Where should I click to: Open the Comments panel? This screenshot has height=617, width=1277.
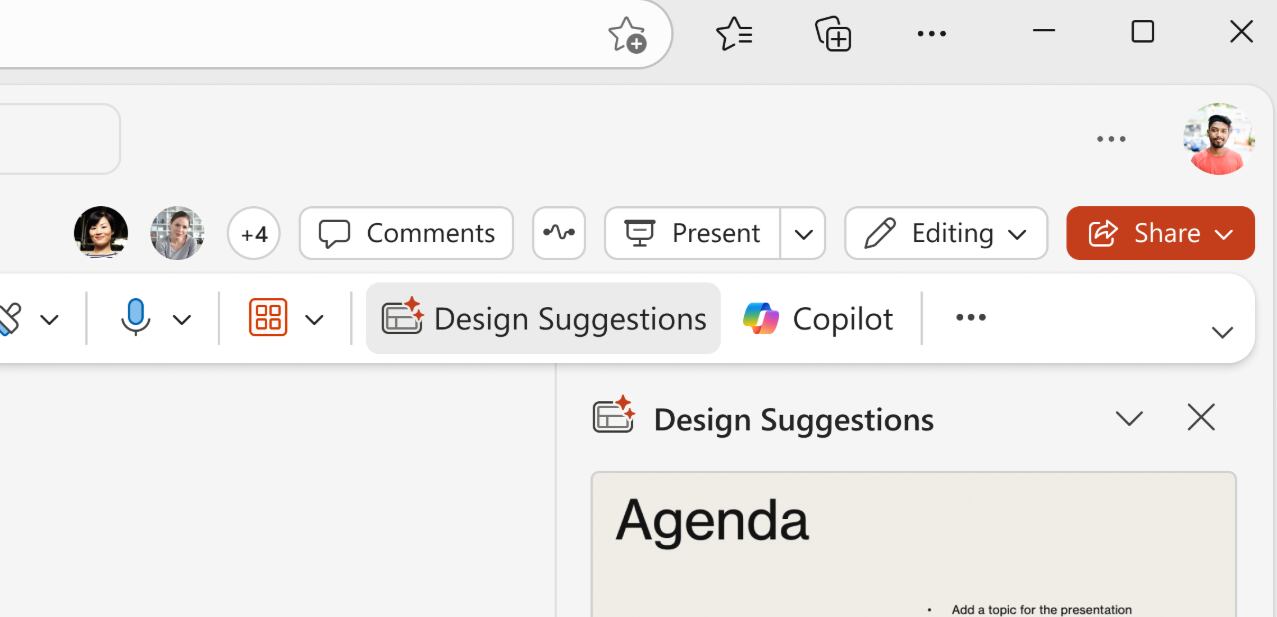(405, 233)
